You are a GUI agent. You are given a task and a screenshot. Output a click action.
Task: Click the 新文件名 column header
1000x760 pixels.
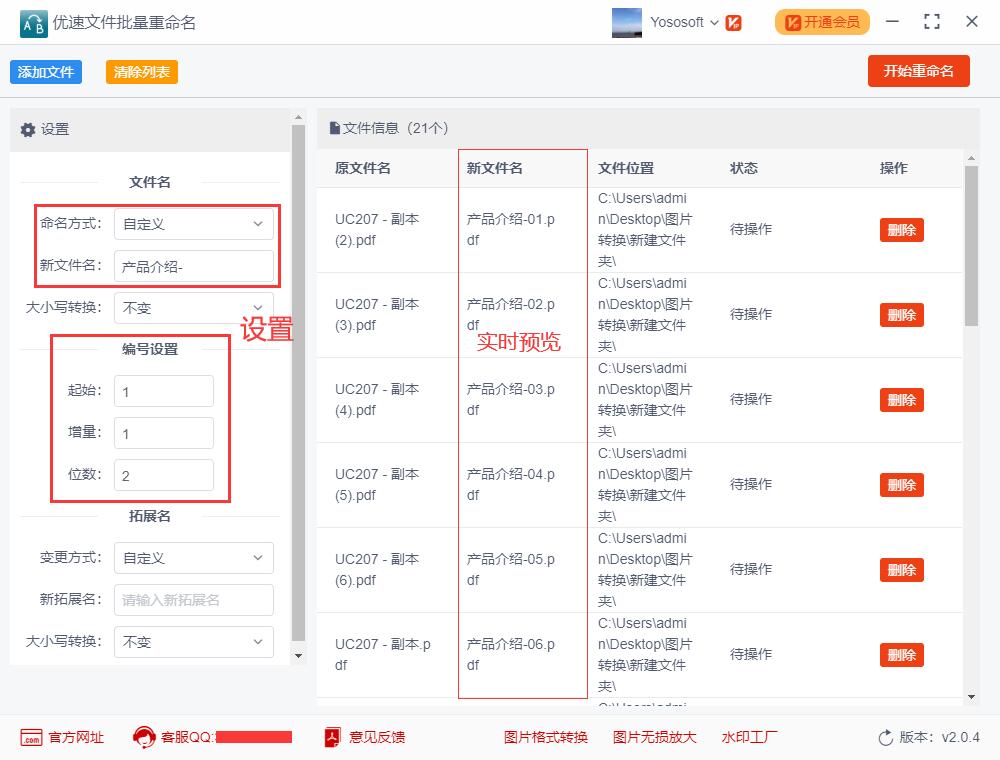[x=494, y=168]
